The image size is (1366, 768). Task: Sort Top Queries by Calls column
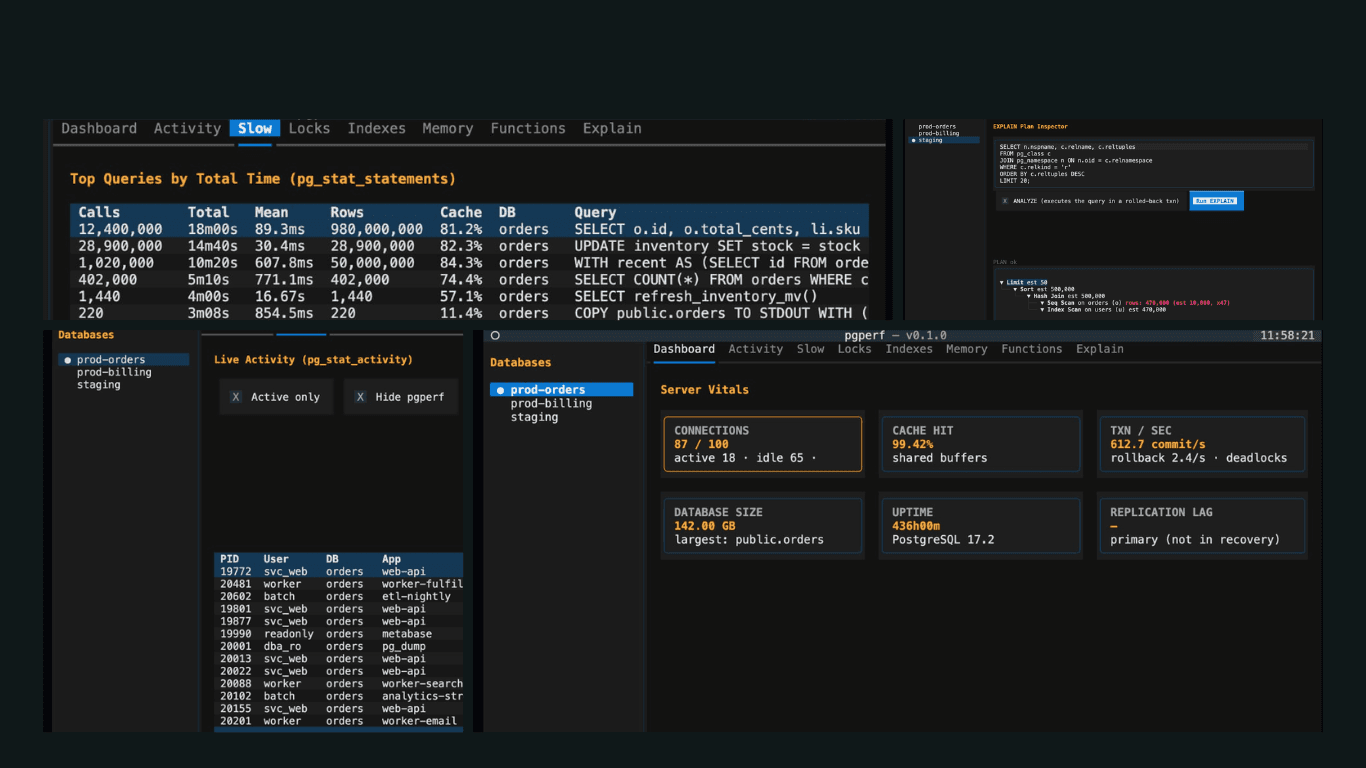99,212
